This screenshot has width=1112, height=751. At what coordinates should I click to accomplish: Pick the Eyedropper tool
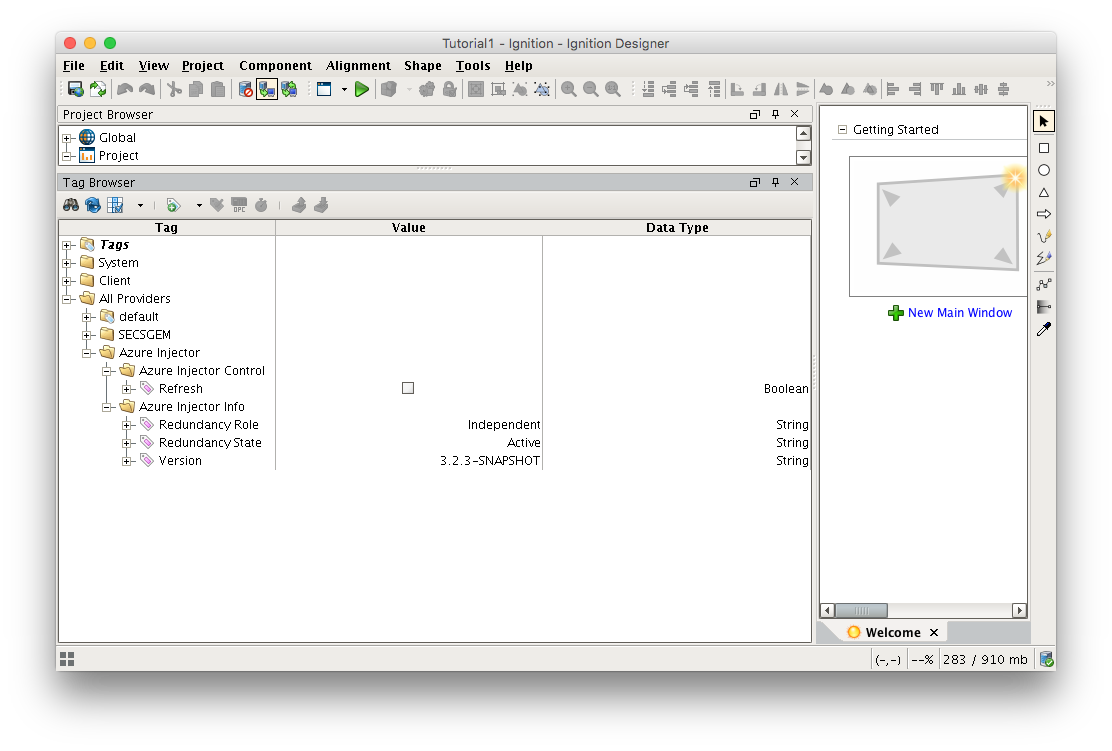(1043, 329)
